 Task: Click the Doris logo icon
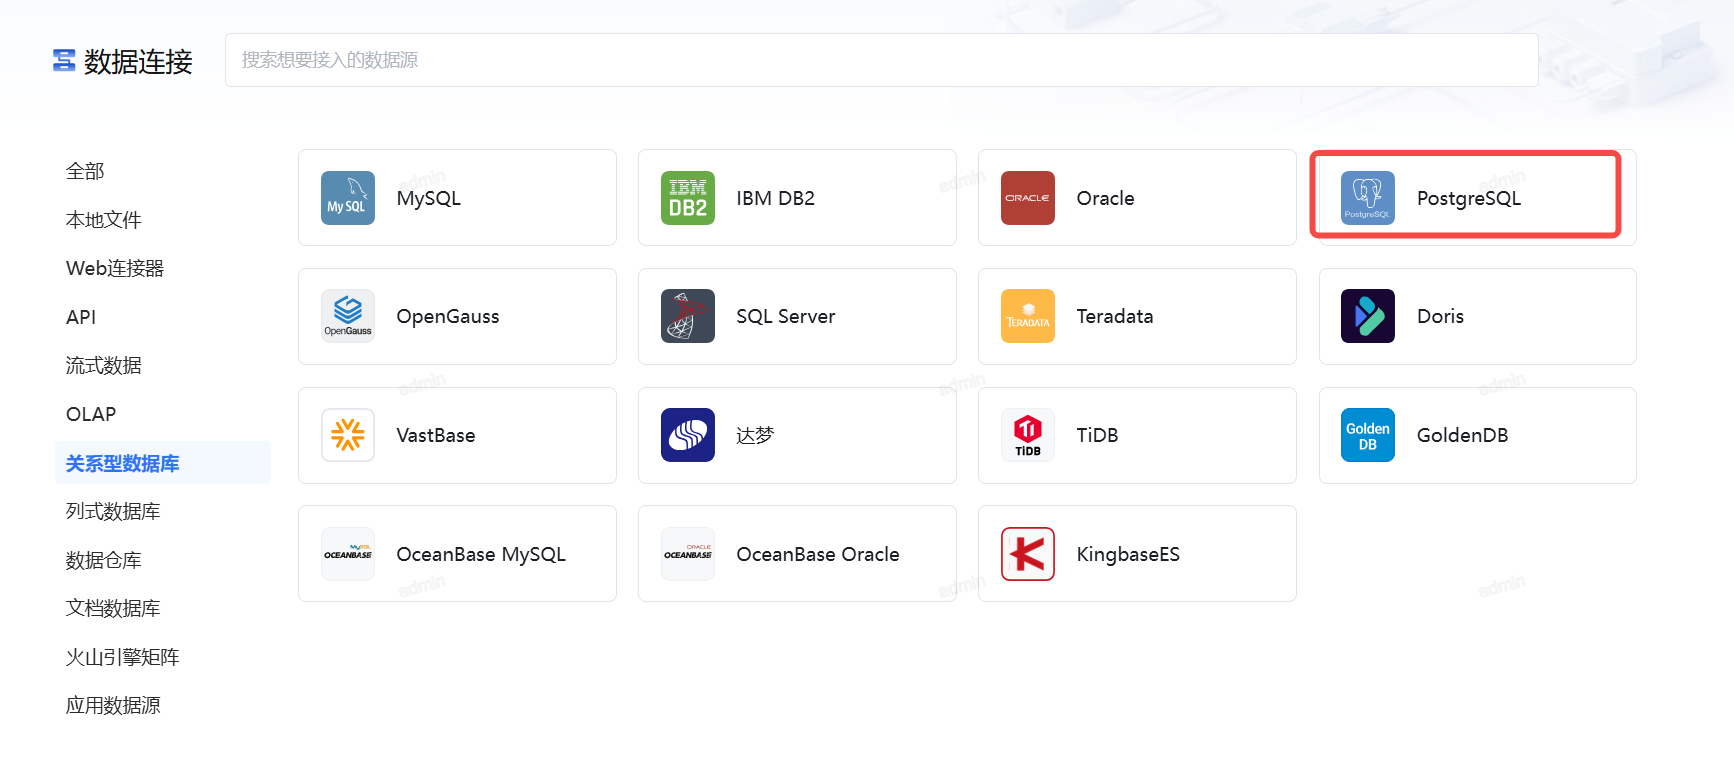(1368, 316)
